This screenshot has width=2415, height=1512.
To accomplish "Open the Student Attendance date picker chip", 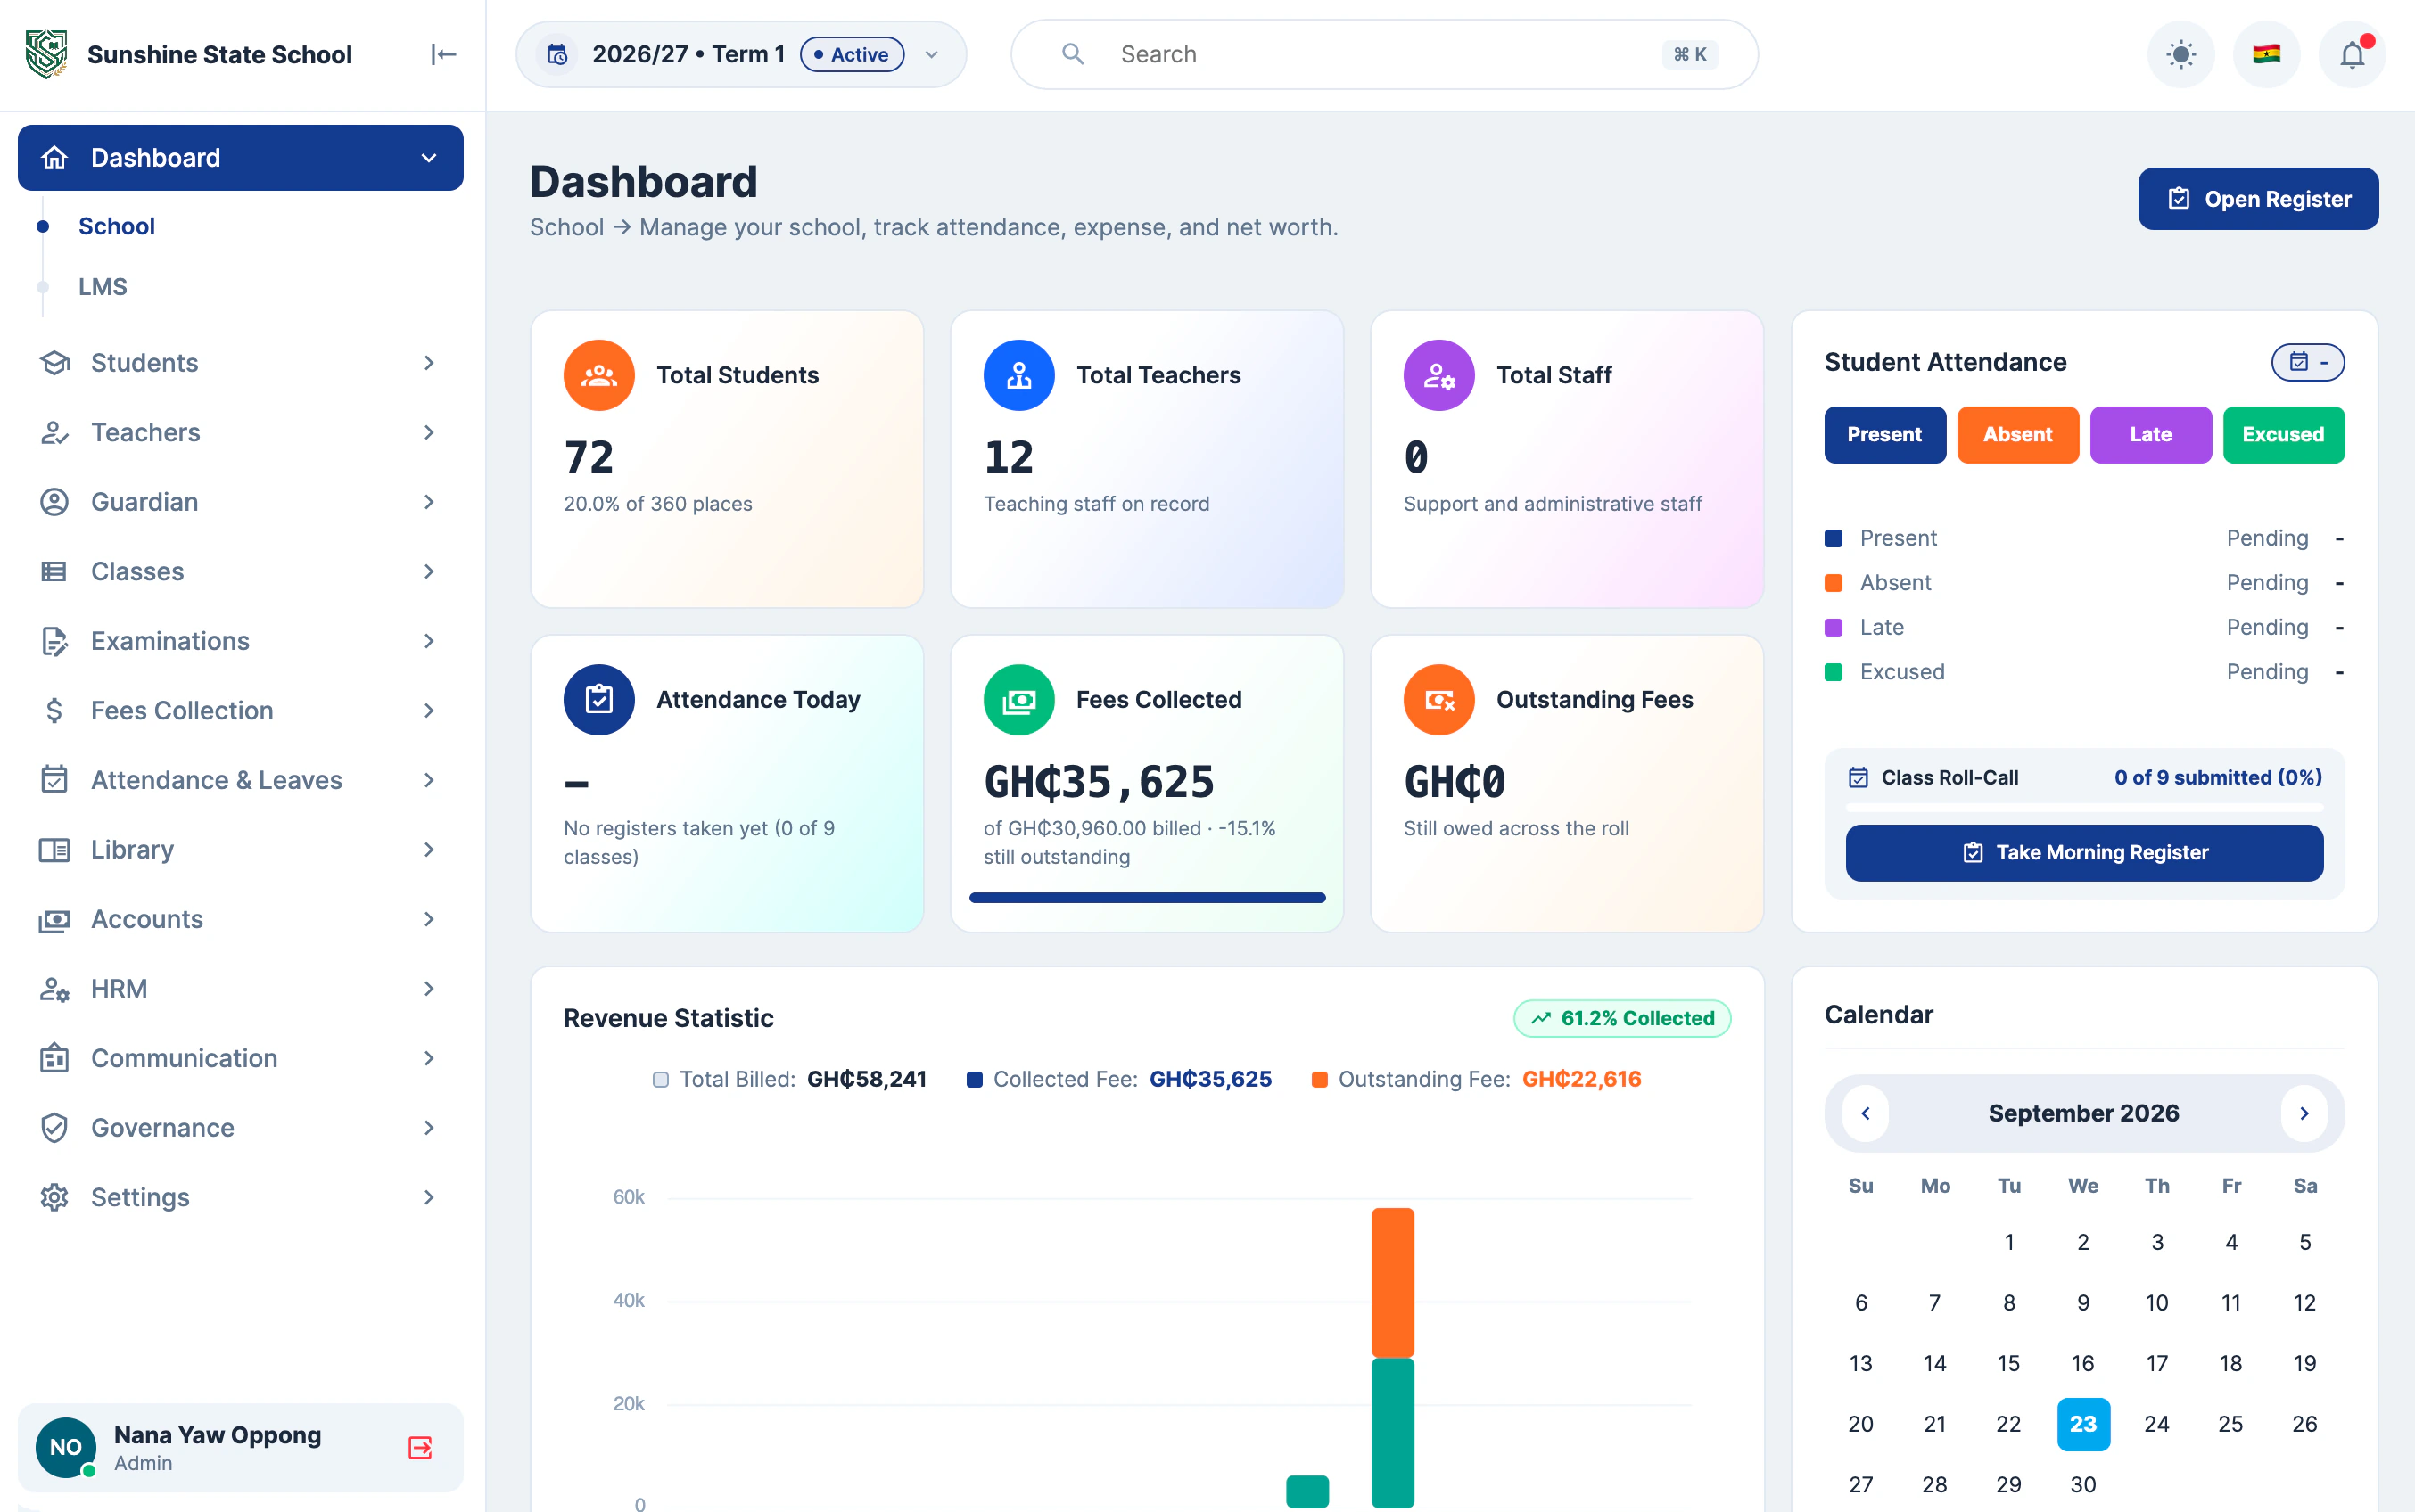I will coord(2307,362).
